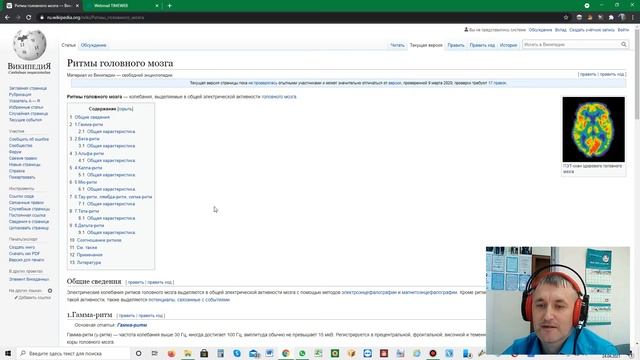The height and width of the screenshot is (360, 640).
Task: Open TeamViewer from the taskbar
Action: pyautogui.click(x=367, y=353)
